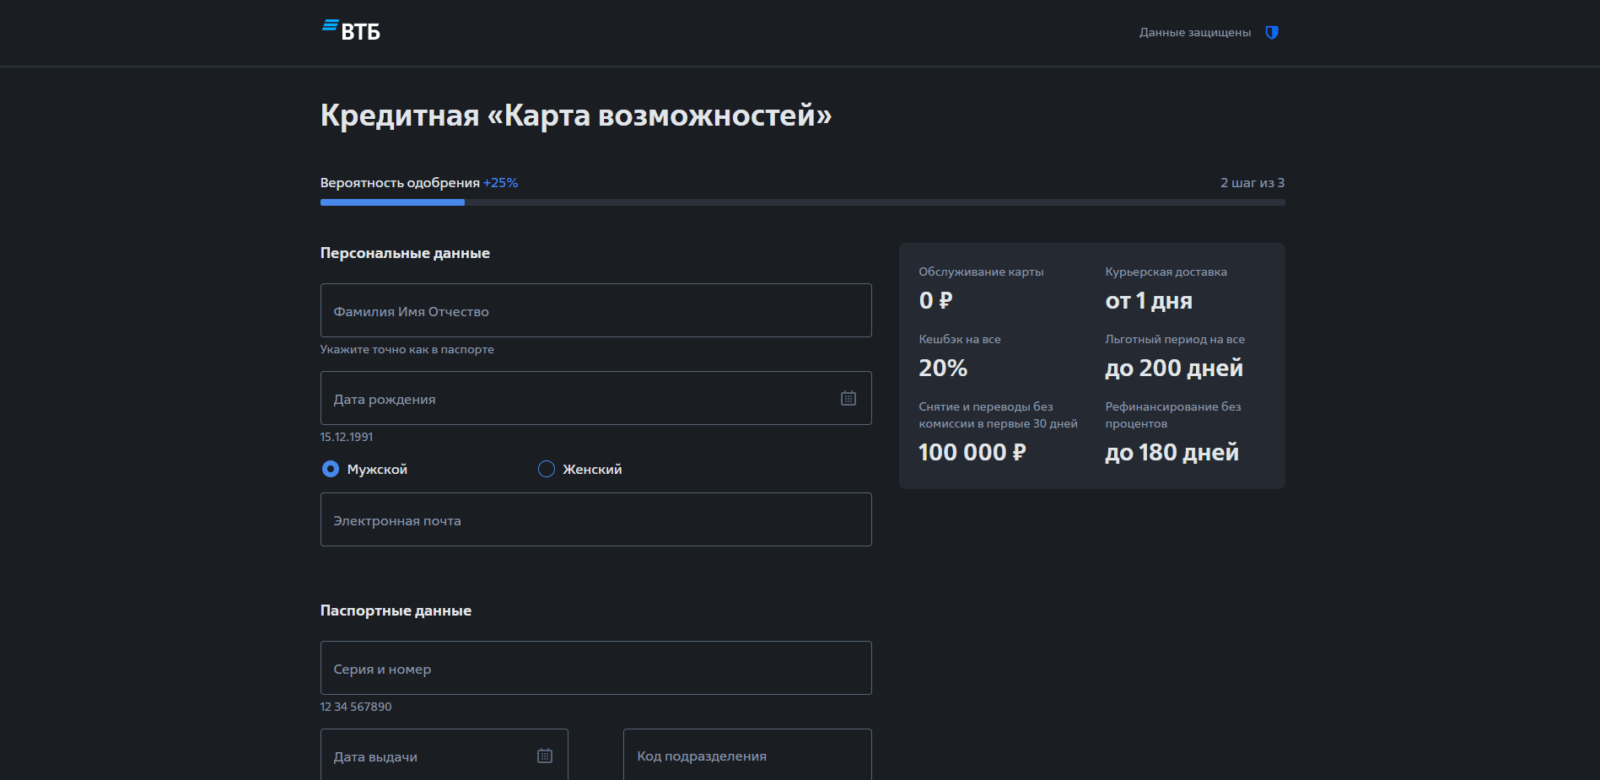Viewport: 1600px width, 780px height.
Task: Click the Льготный период на все label
Action: 1175,339
